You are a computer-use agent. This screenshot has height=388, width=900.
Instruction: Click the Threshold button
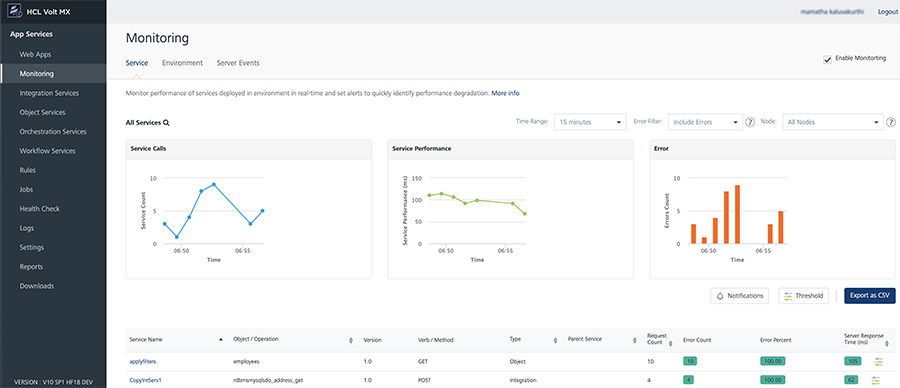(x=804, y=296)
